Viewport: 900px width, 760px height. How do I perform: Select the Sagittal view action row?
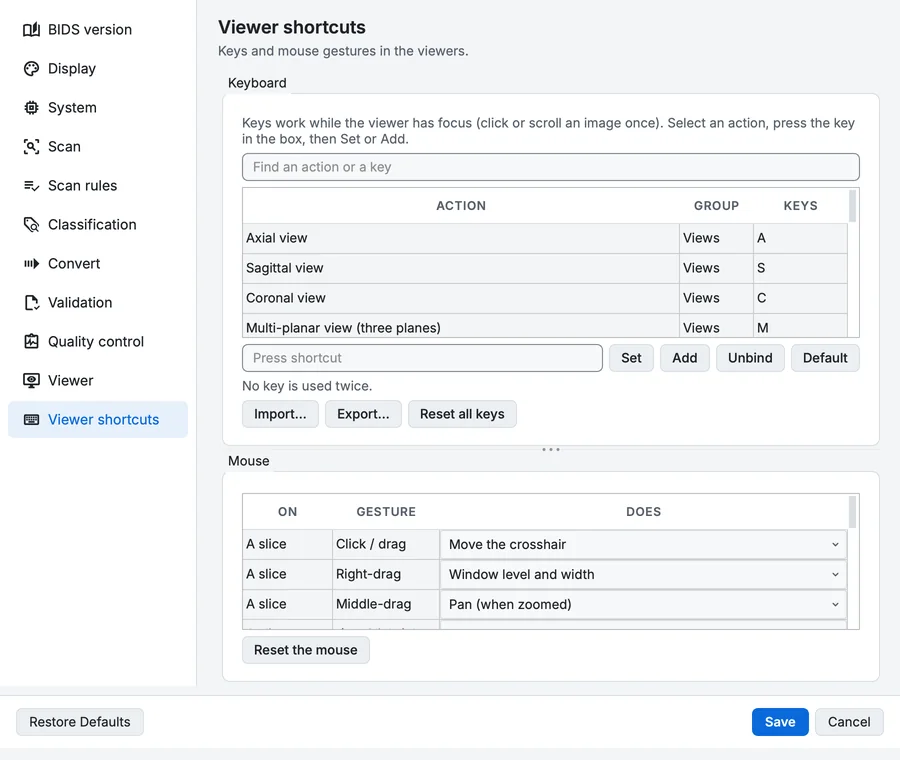(x=545, y=268)
